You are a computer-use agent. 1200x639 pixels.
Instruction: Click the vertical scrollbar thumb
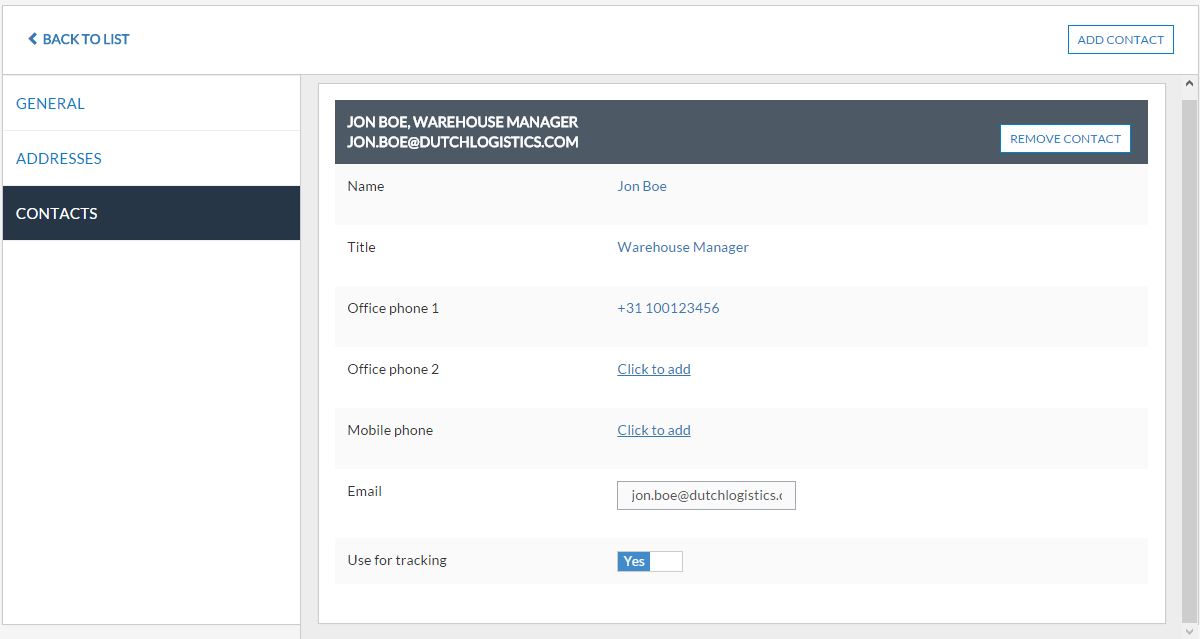pyautogui.click(x=1189, y=350)
